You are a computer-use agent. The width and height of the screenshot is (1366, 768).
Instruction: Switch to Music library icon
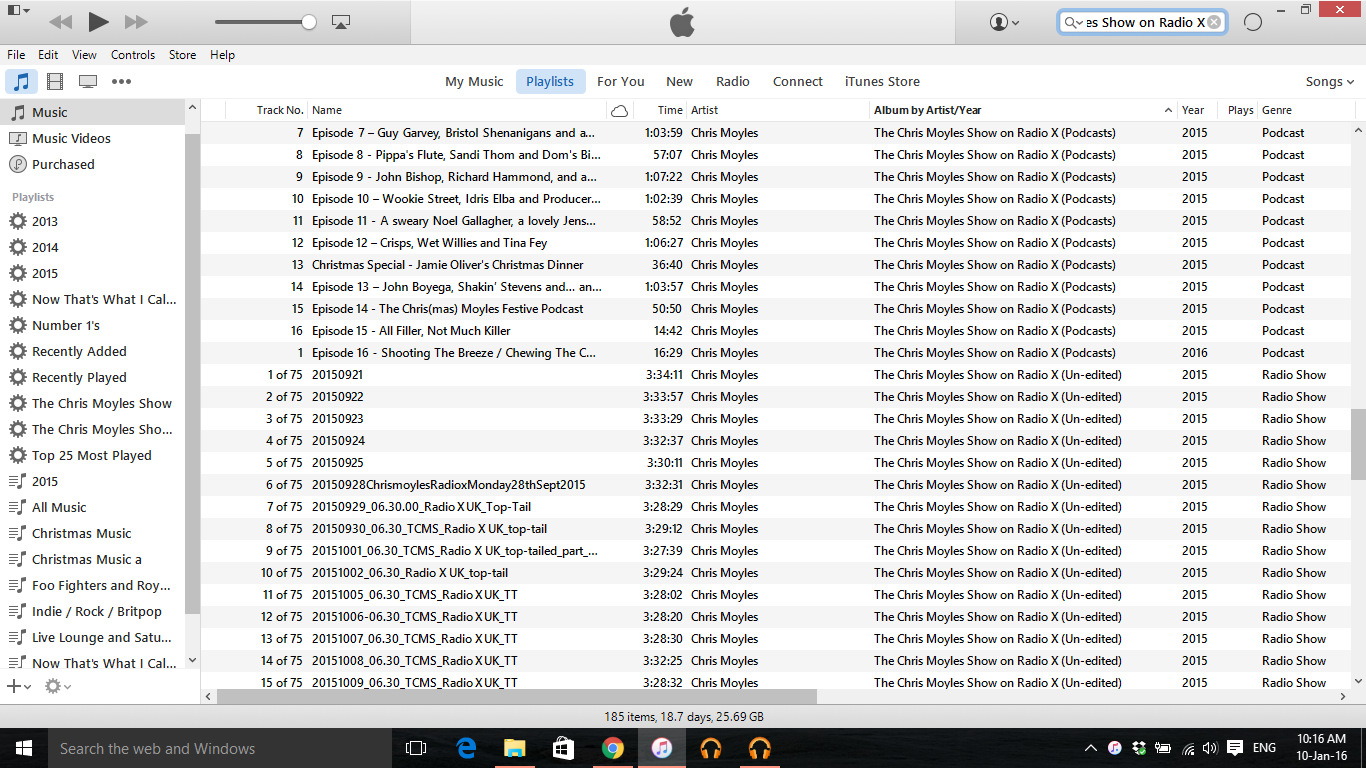tap(21, 82)
